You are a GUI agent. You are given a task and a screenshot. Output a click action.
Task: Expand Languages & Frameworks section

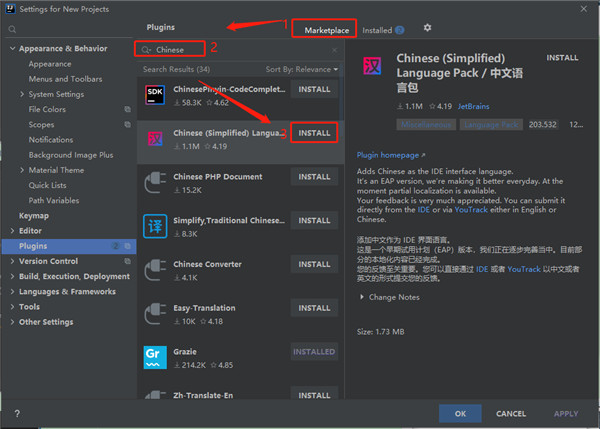click(12, 292)
